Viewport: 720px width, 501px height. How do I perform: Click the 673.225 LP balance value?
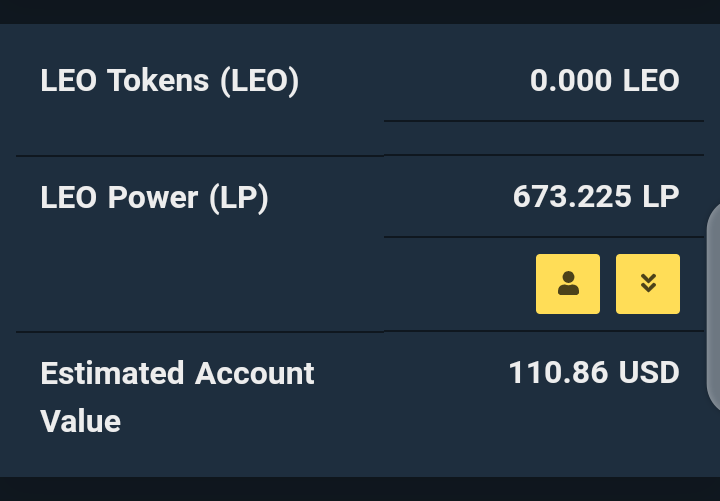tap(596, 197)
